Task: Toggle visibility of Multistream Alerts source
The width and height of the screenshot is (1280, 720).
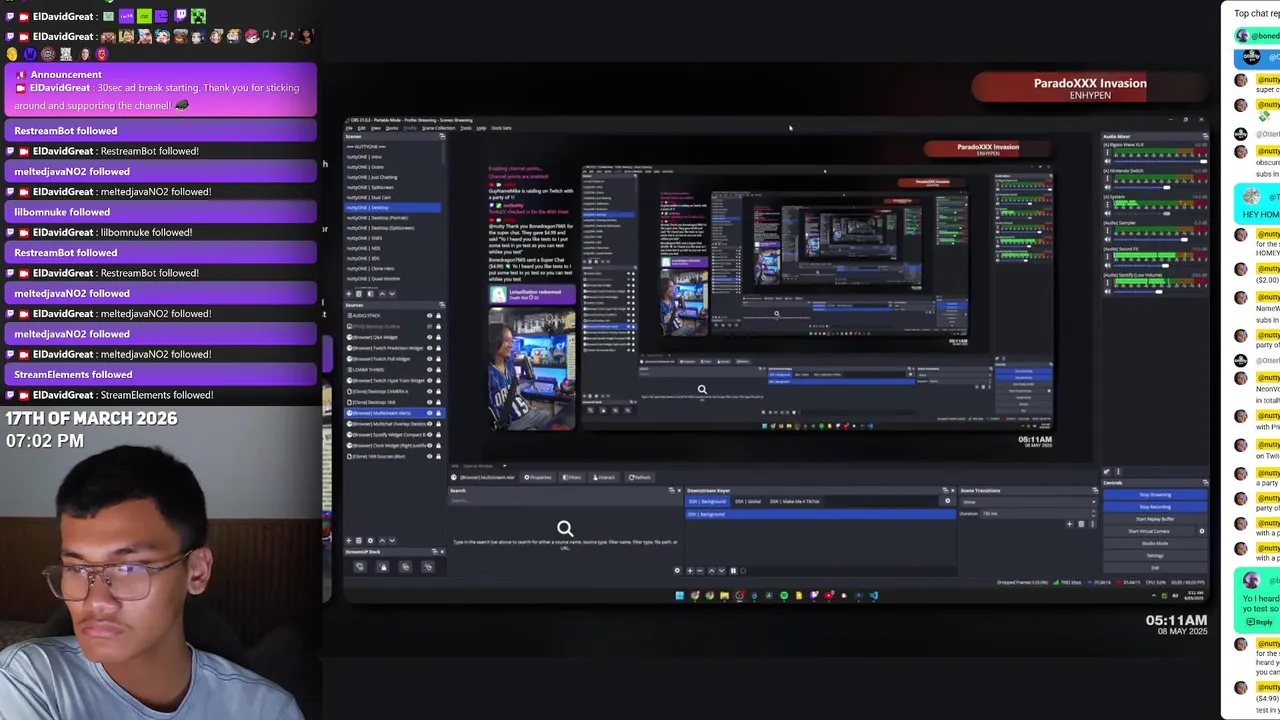Action: (429, 413)
